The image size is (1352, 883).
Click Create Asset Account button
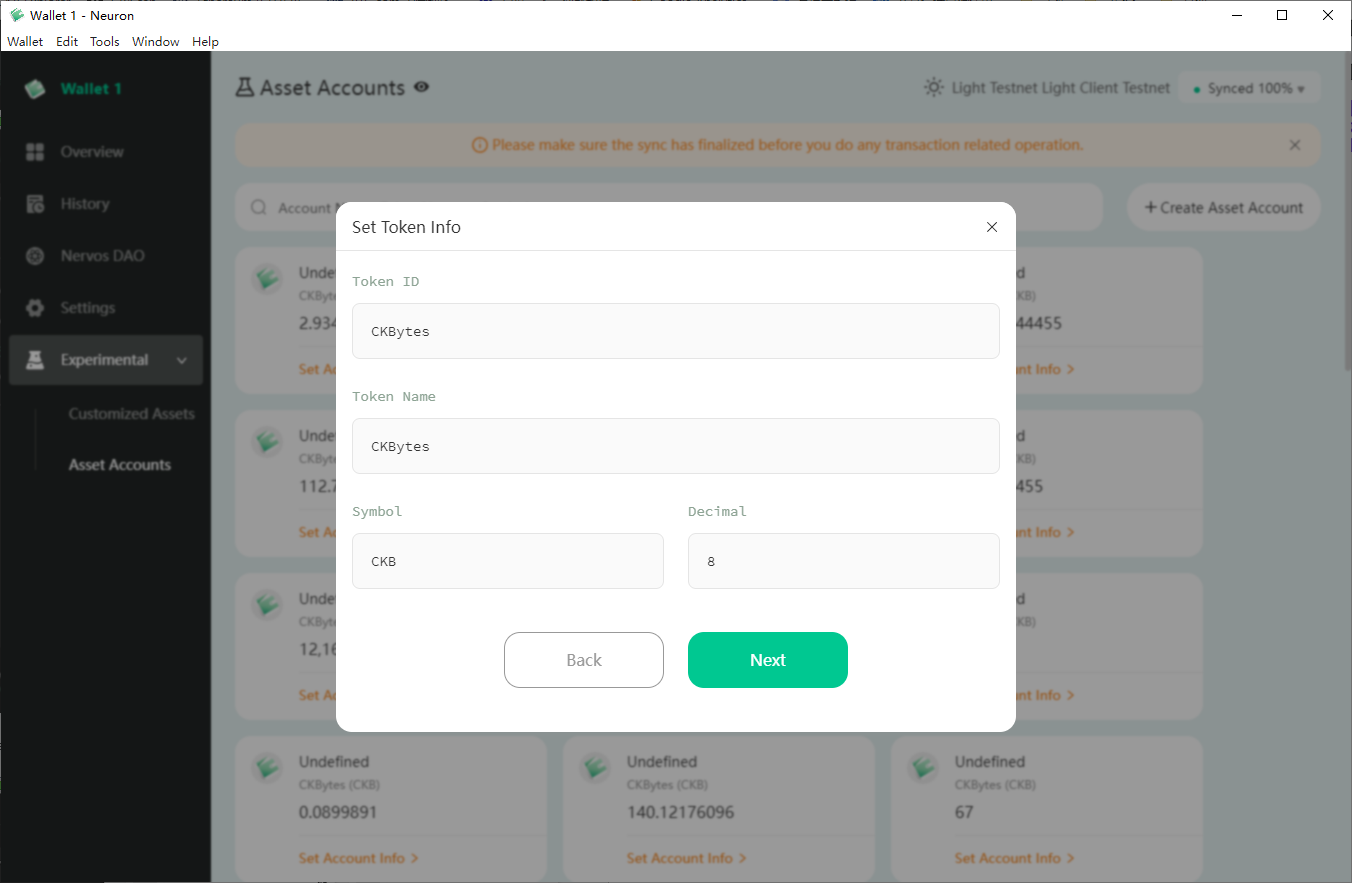point(1224,208)
